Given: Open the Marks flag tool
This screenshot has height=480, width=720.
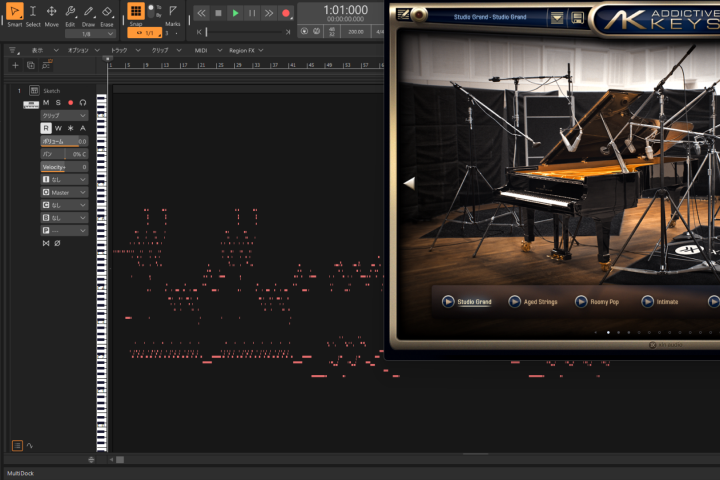Looking at the screenshot, I should pyautogui.click(x=173, y=15).
